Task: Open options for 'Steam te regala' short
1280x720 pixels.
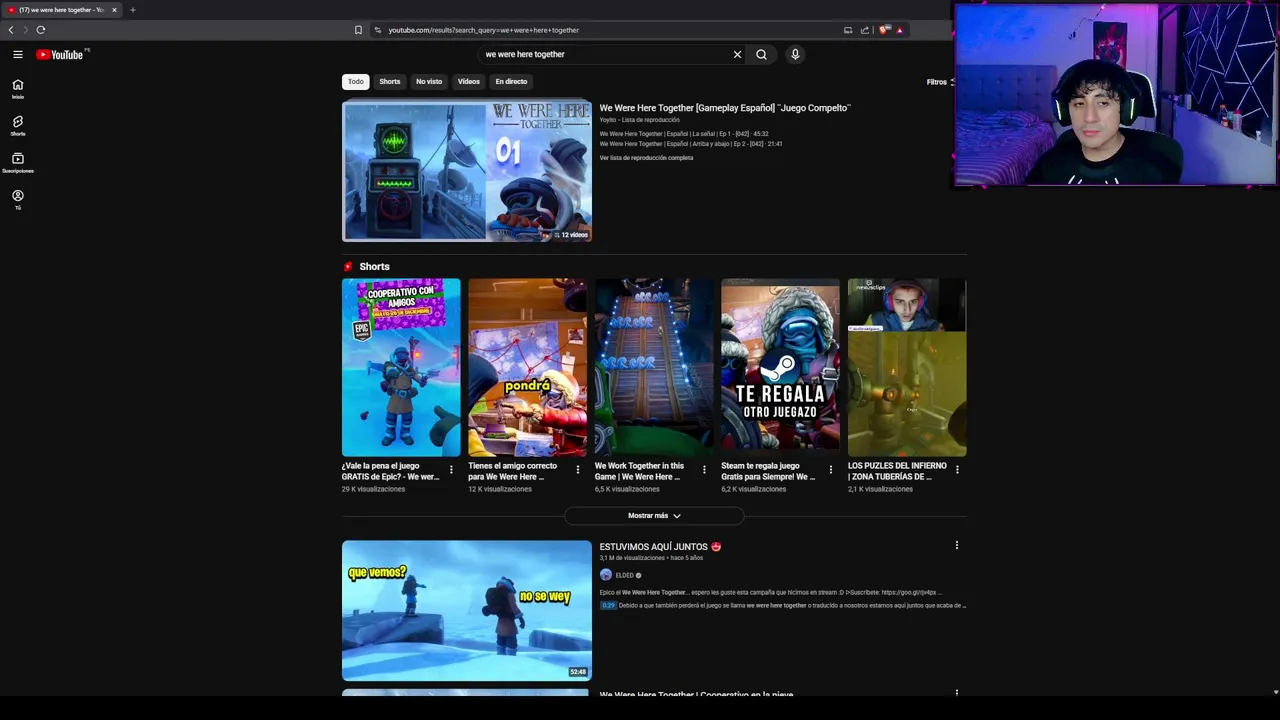Action: click(x=830, y=470)
